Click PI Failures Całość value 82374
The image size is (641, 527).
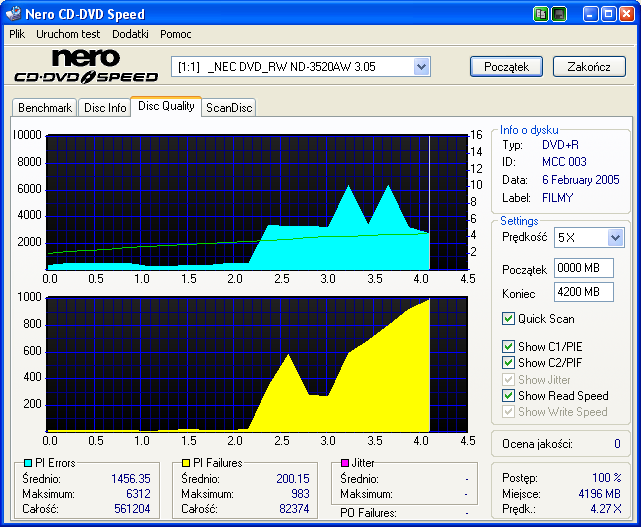pos(294,509)
